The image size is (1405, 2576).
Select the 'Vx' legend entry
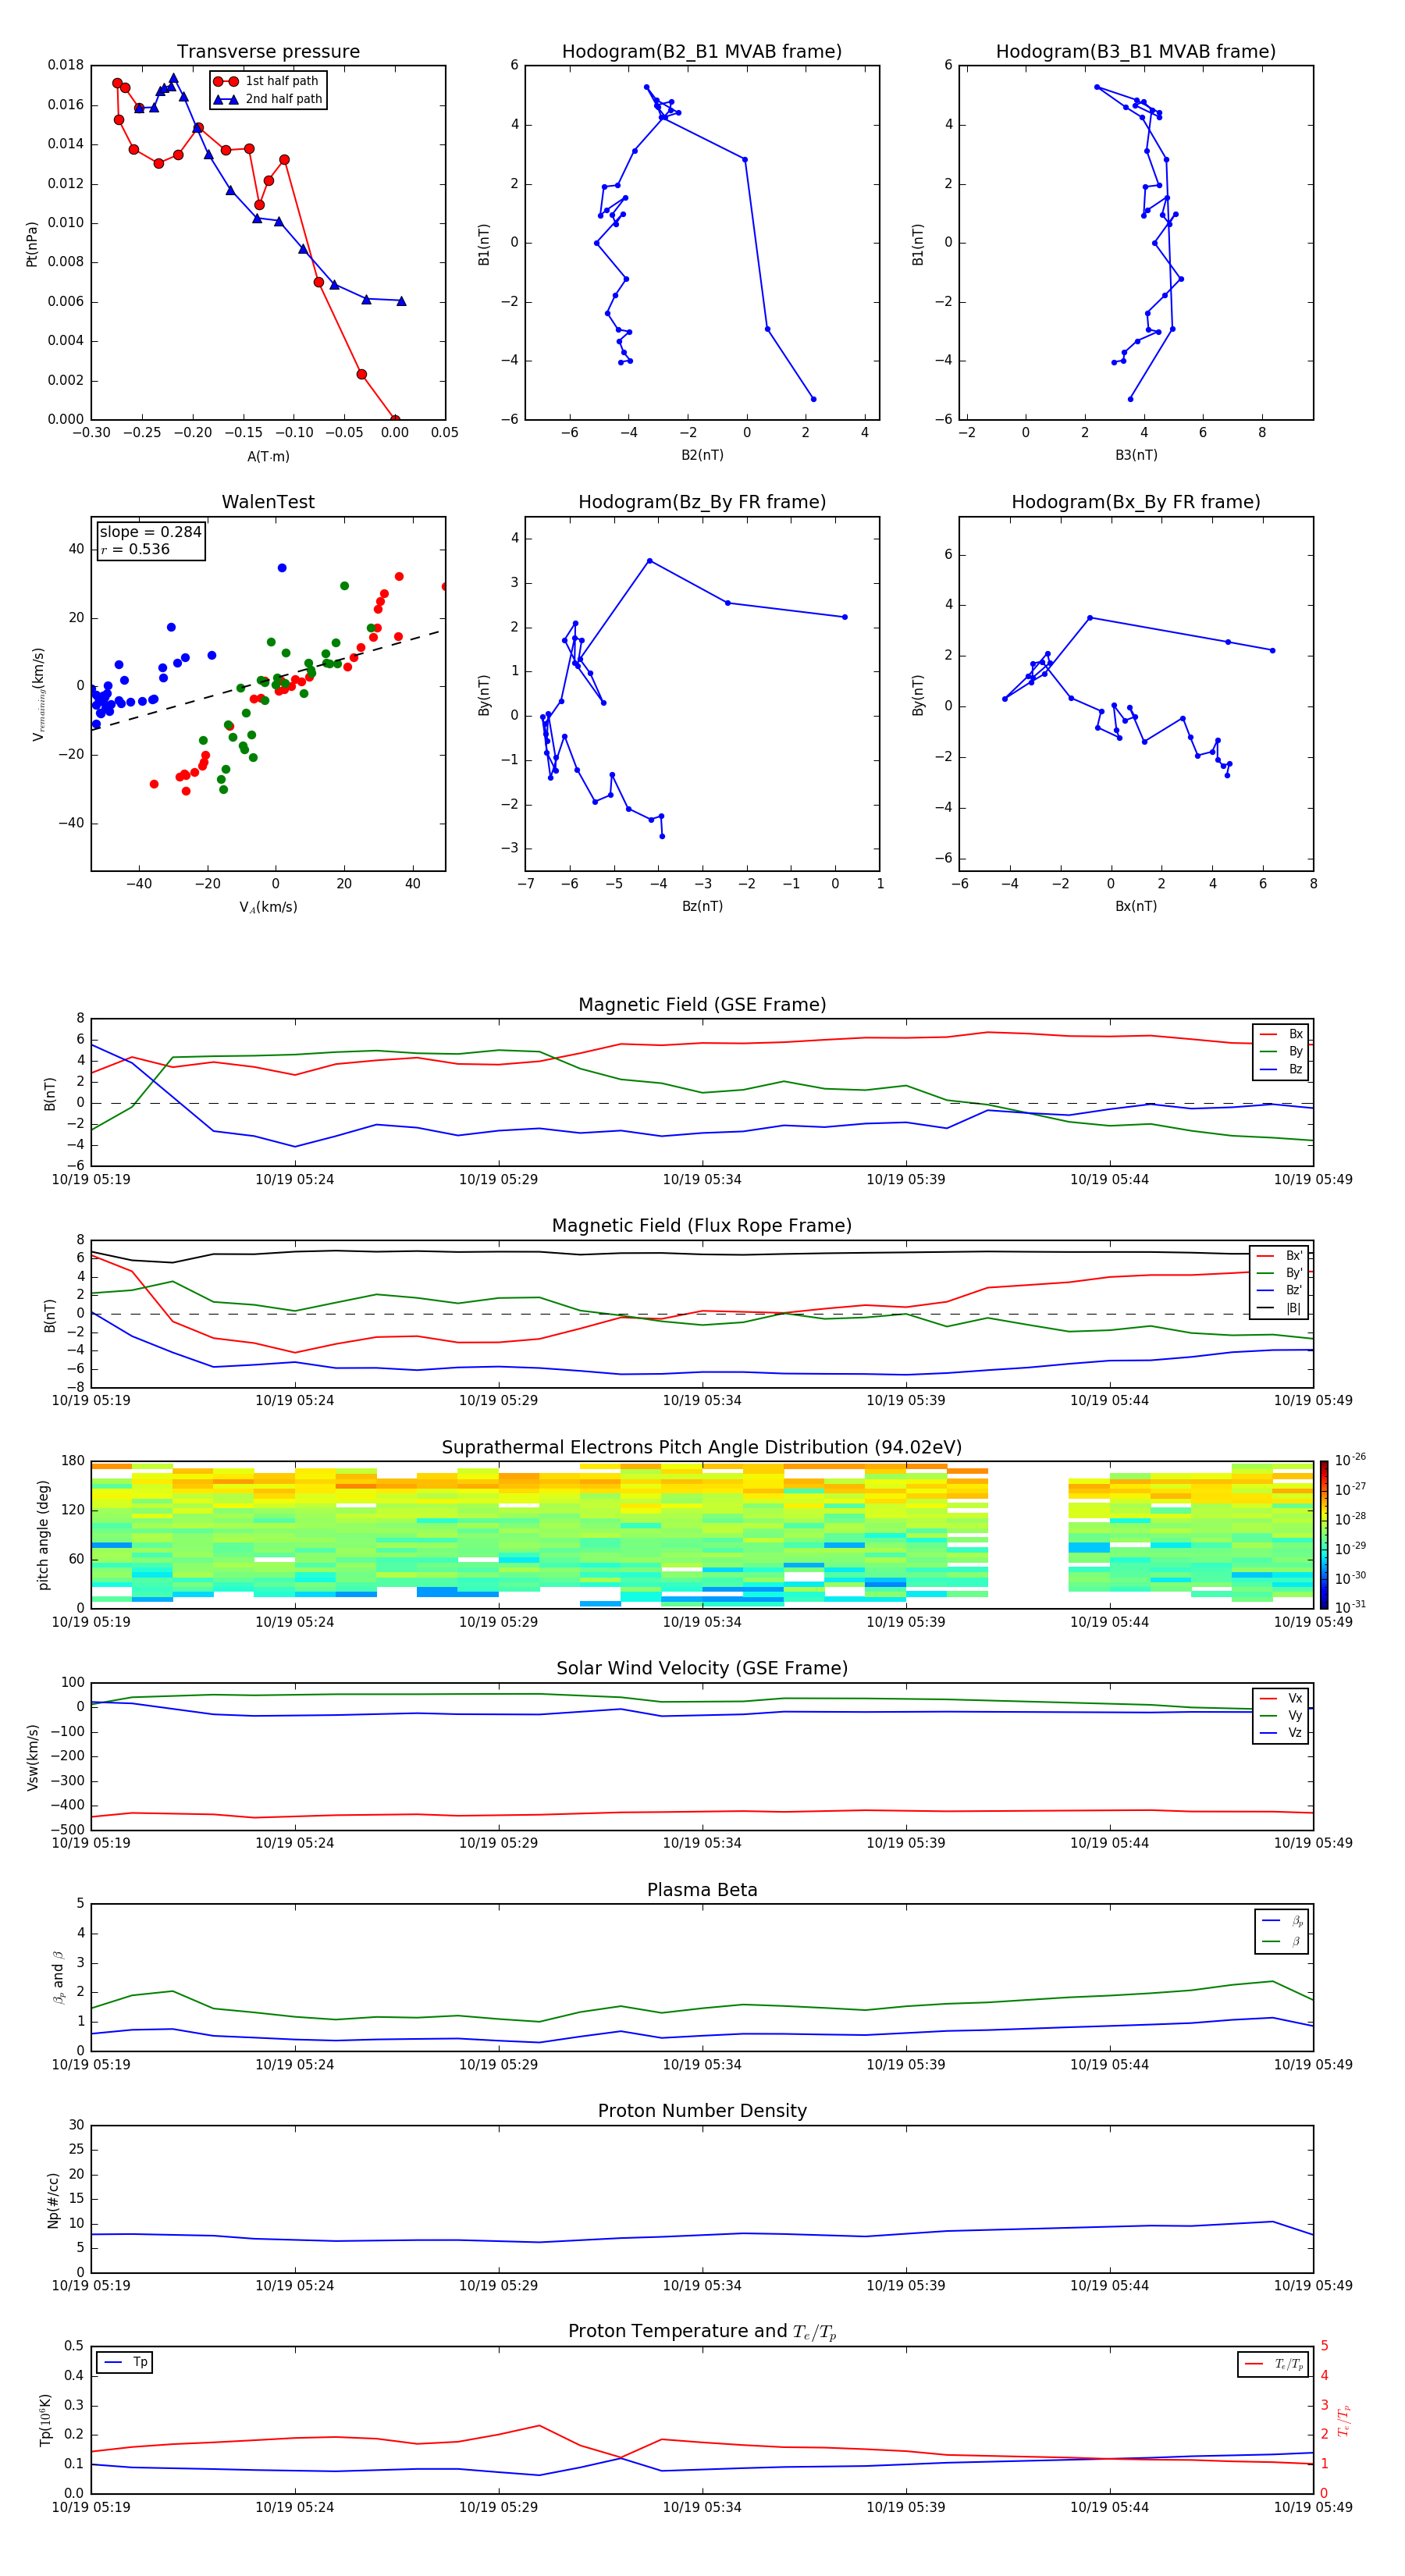1281,1698
